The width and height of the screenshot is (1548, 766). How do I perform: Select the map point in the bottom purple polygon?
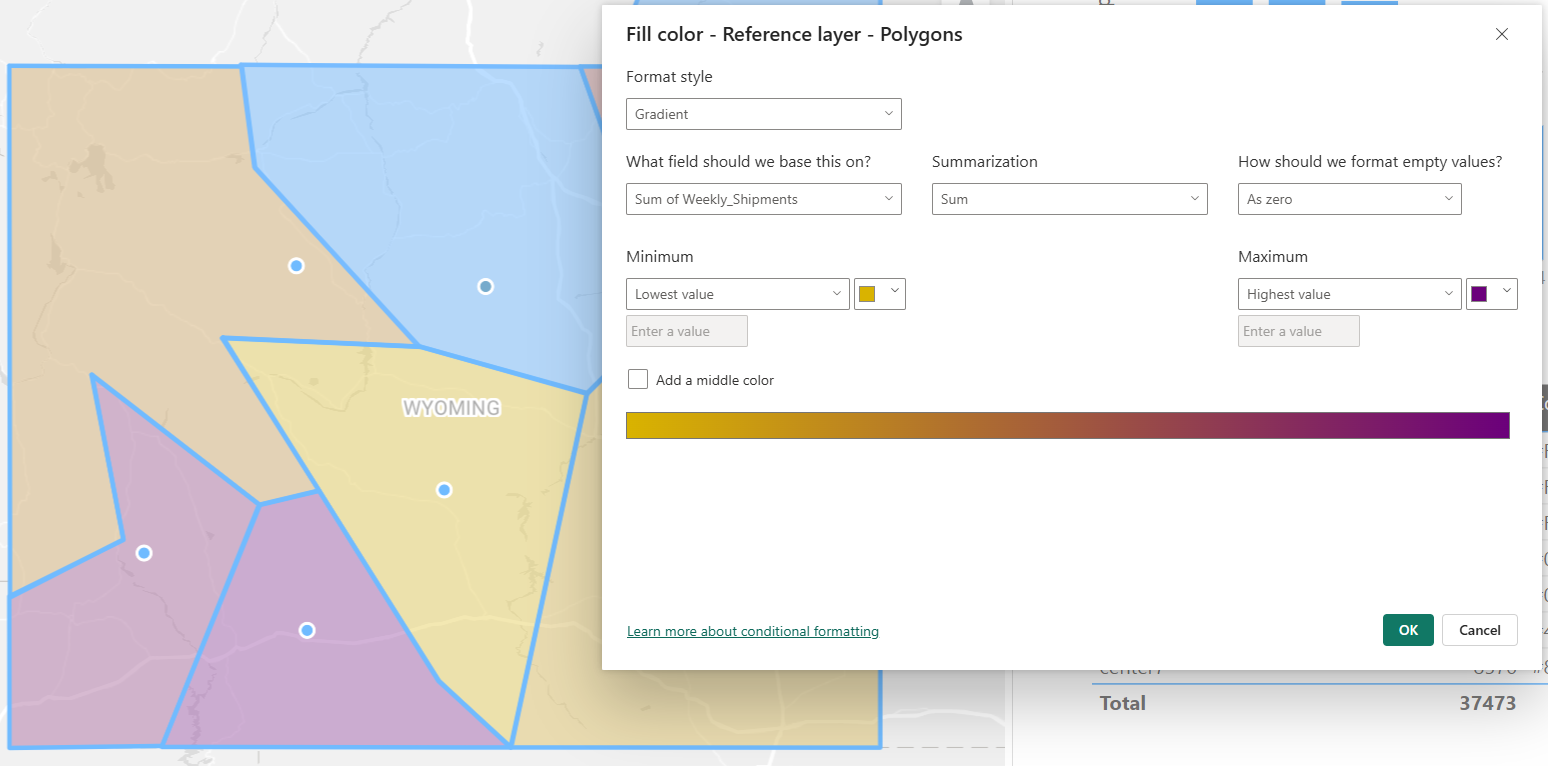[307, 630]
